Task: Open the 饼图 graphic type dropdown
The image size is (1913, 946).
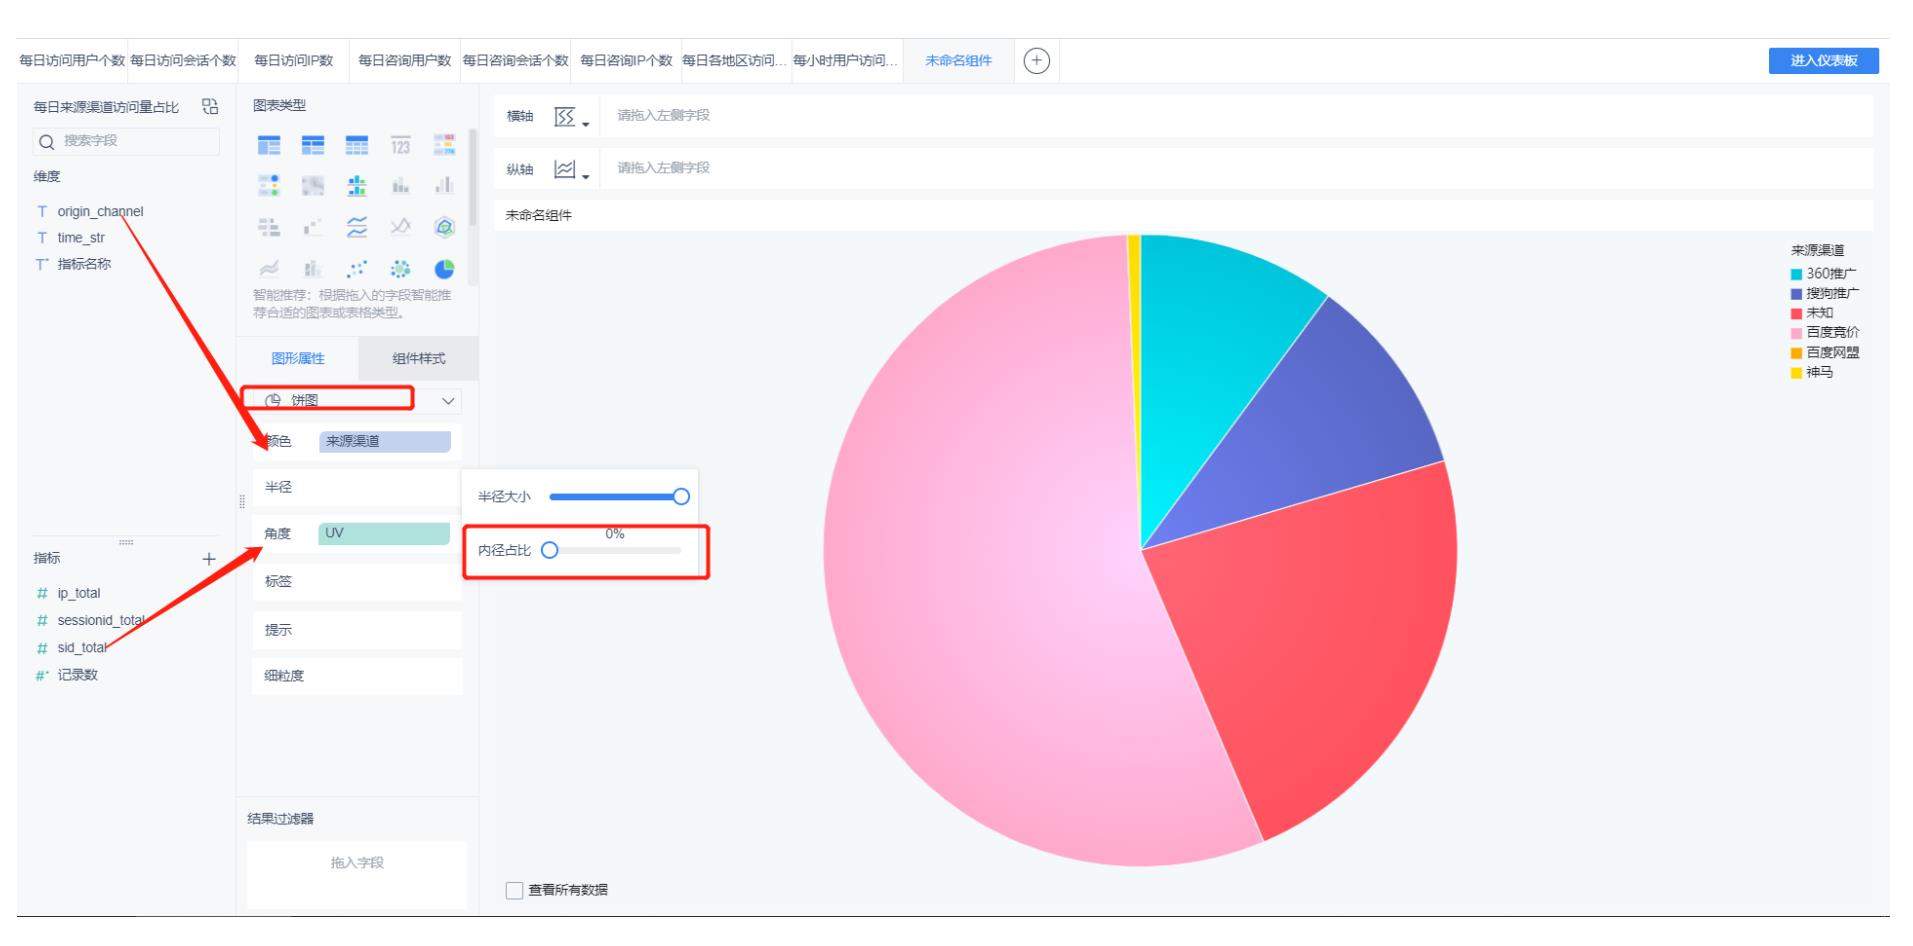Action: tap(357, 400)
